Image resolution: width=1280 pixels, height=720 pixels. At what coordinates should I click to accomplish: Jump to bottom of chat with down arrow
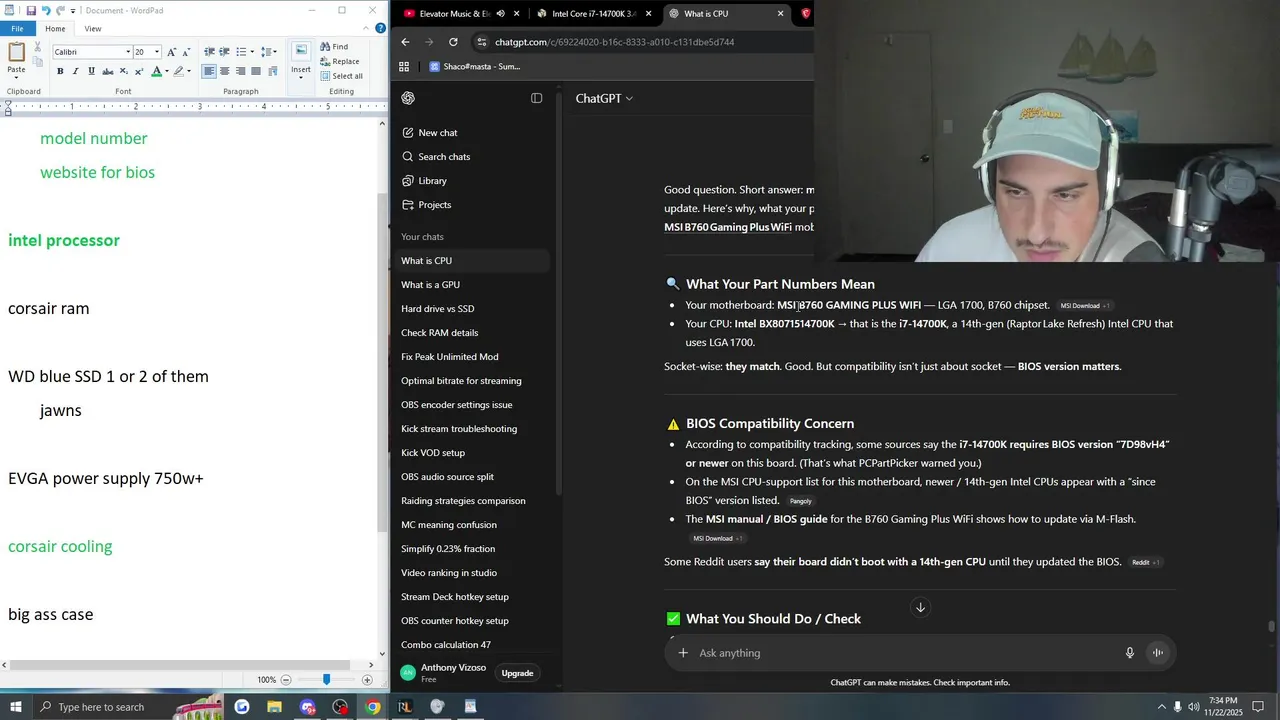(920, 607)
